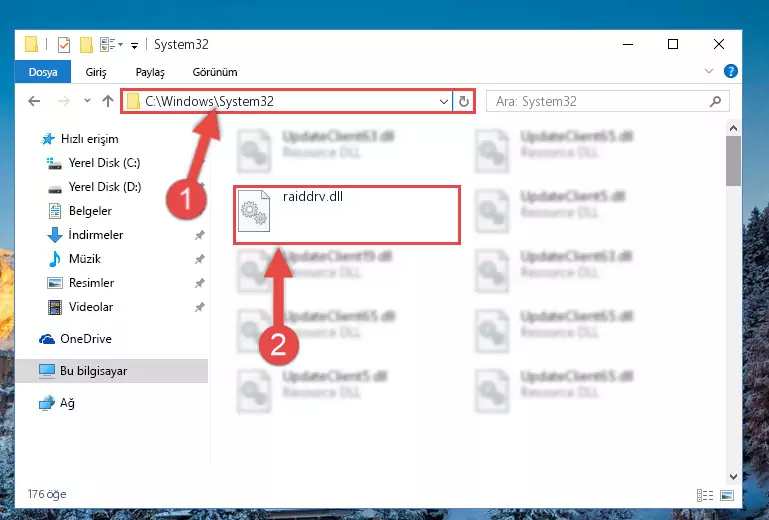Open Resimler in the sidebar

[x=81, y=283]
